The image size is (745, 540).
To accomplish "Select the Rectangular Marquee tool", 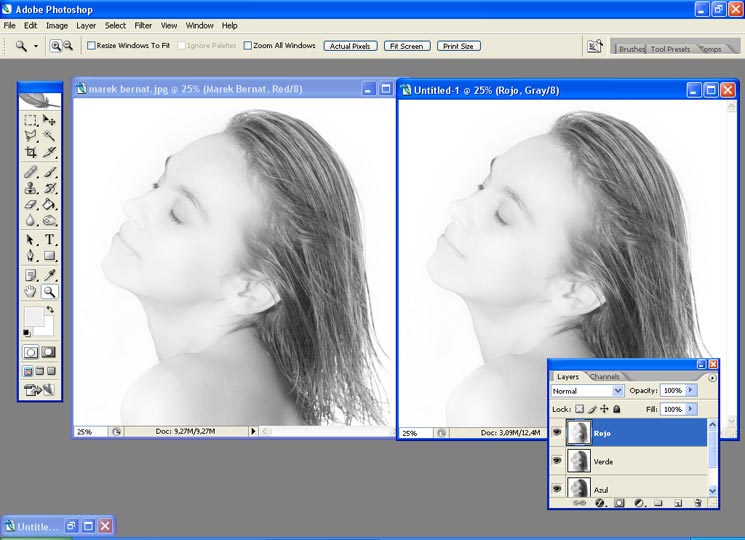I will point(31,120).
